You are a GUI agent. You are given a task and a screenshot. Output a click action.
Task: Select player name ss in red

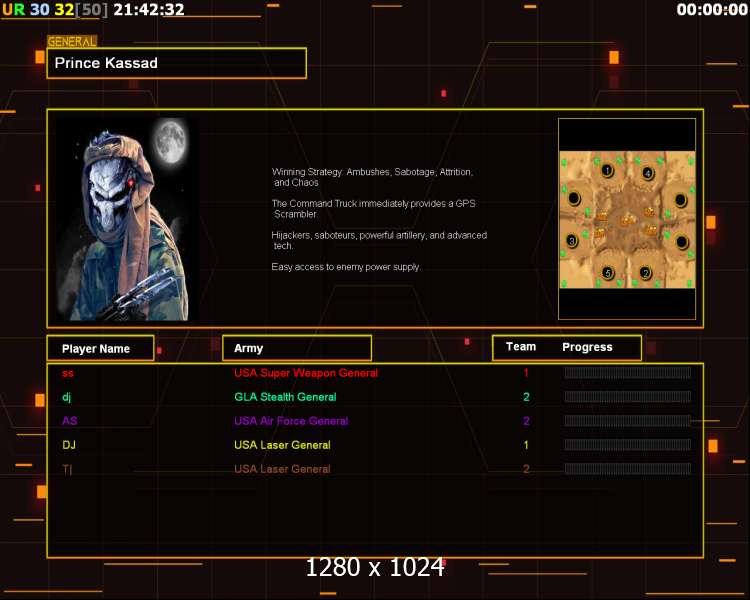[68, 373]
